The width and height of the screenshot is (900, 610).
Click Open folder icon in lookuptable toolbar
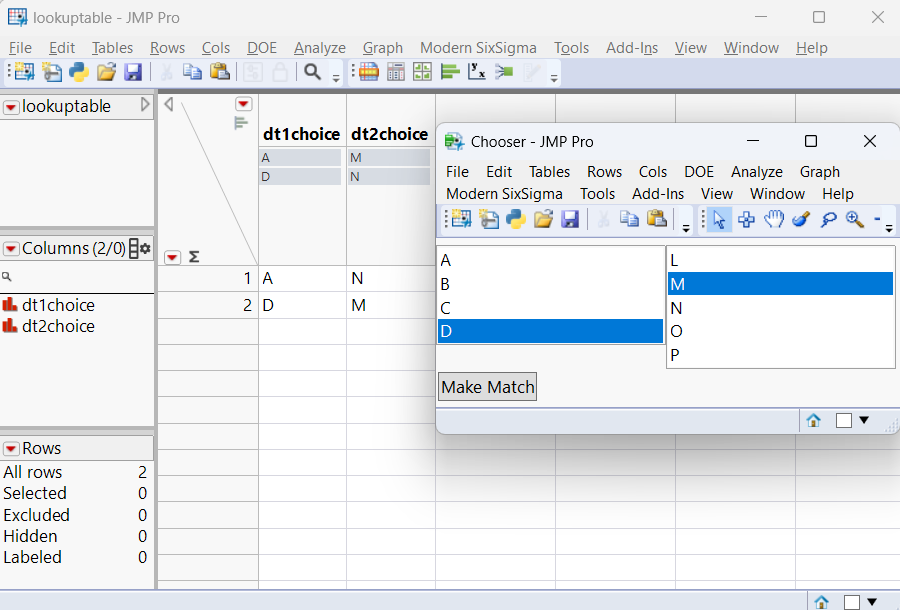pos(106,72)
